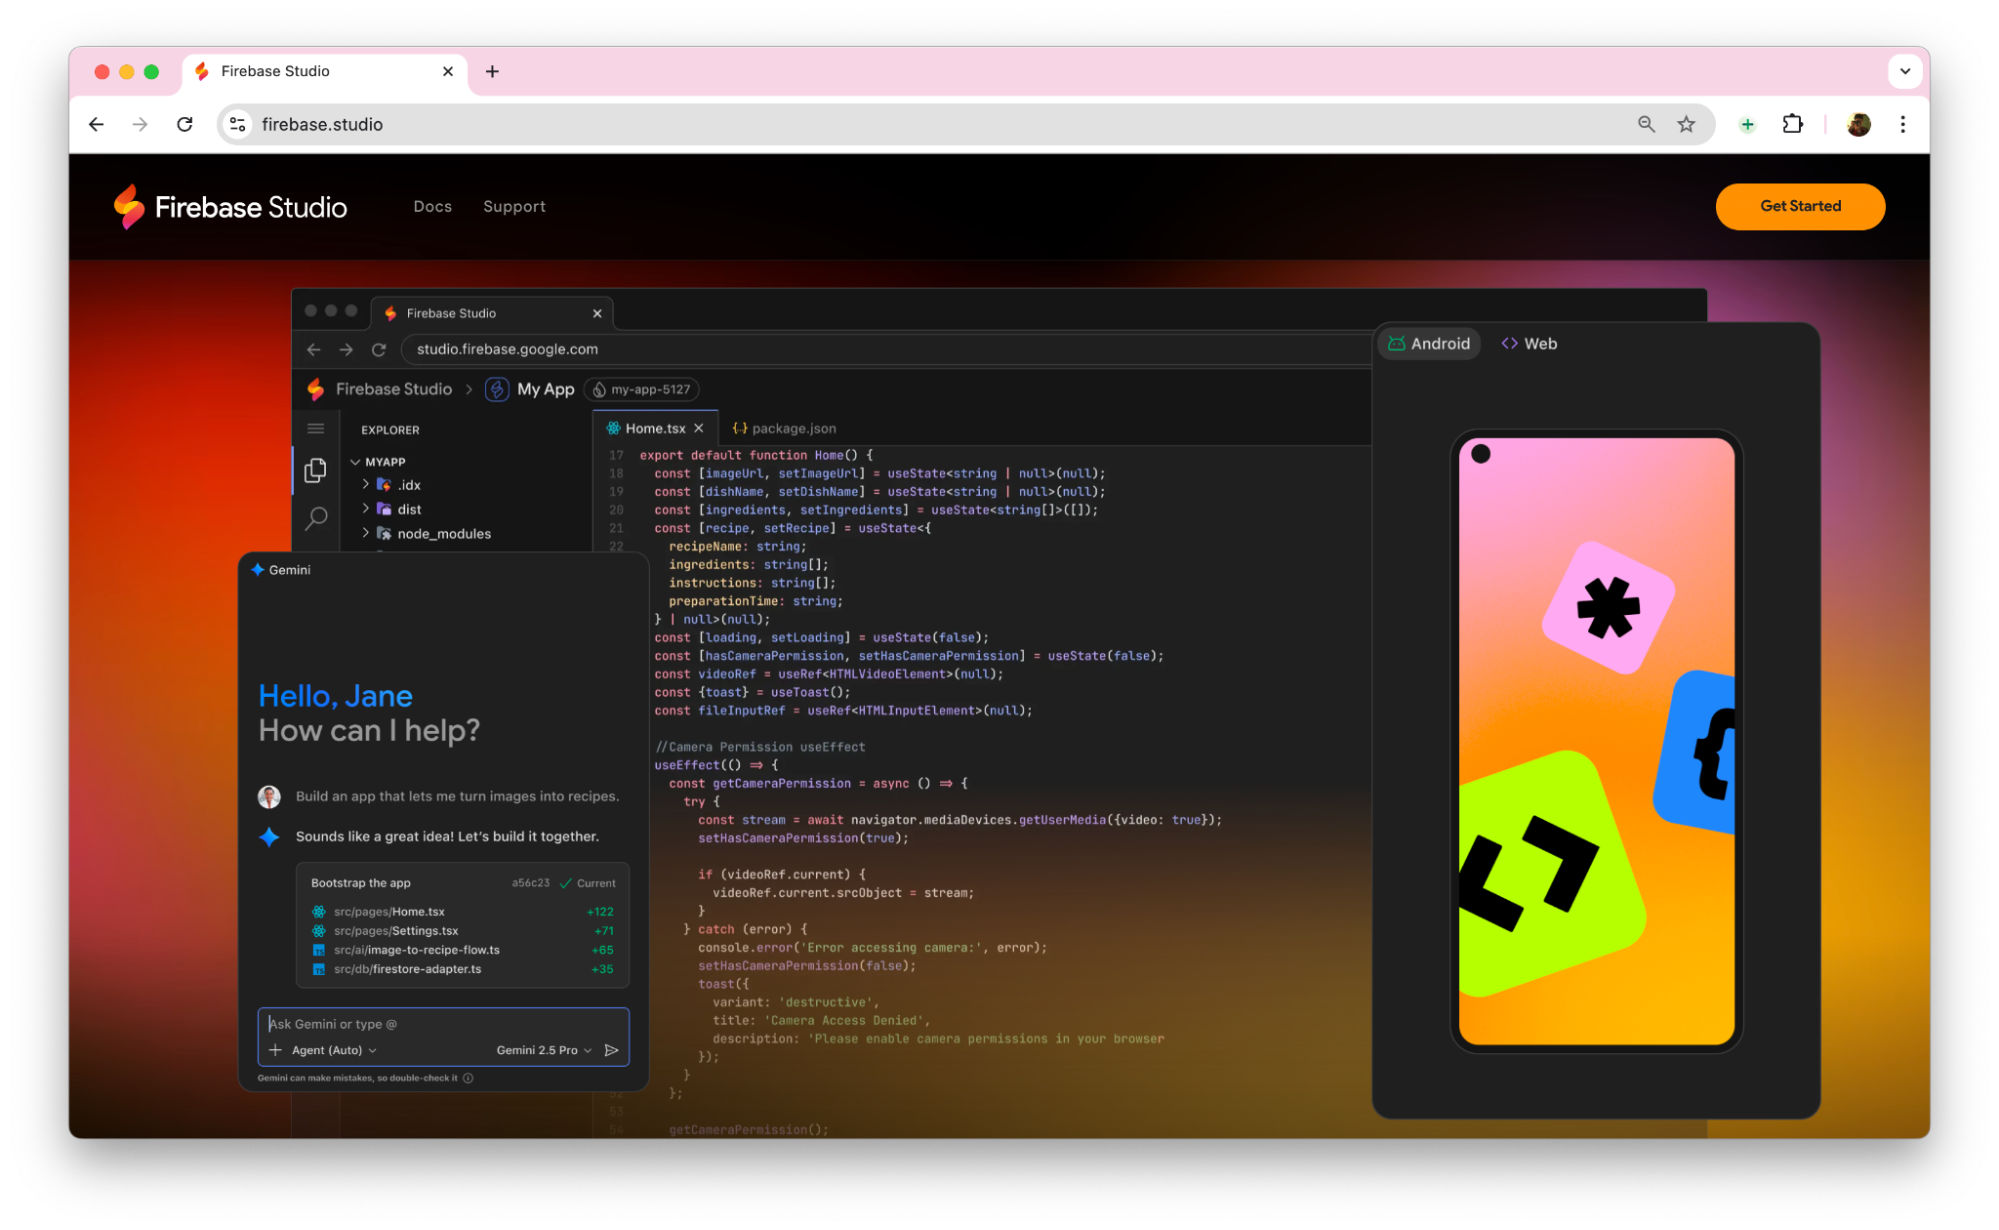
Task: Open src/db/firestore-adapter.ts in changes list
Action: (407, 969)
